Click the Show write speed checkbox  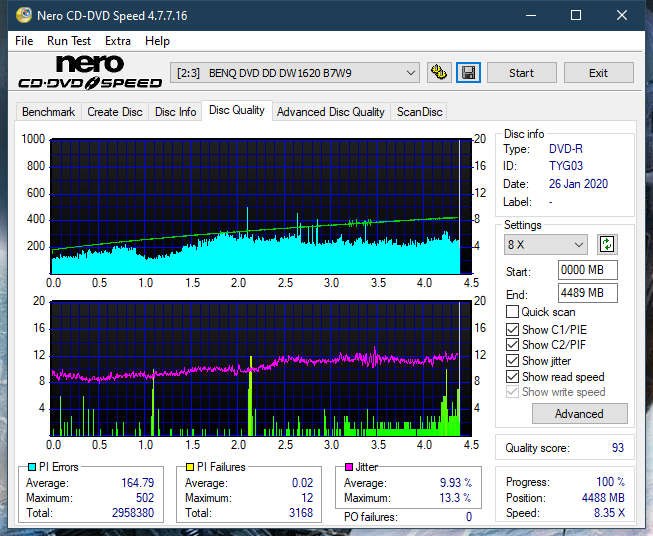(512, 392)
